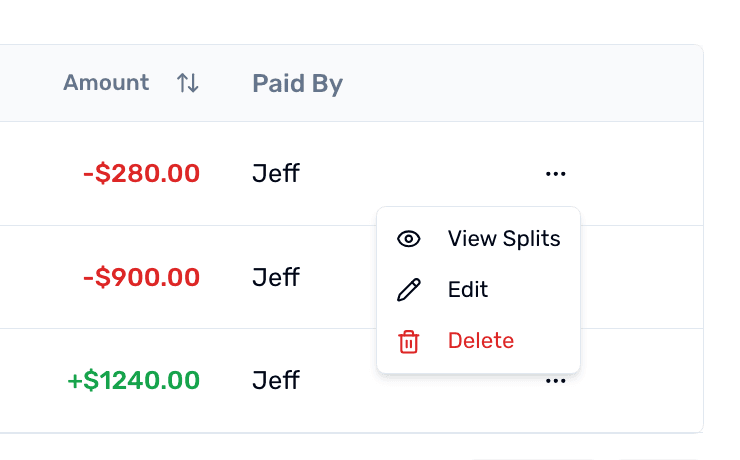Choose the Edit label in actions menu
Viewport: 740px width, 460px height.
[468, 290]
